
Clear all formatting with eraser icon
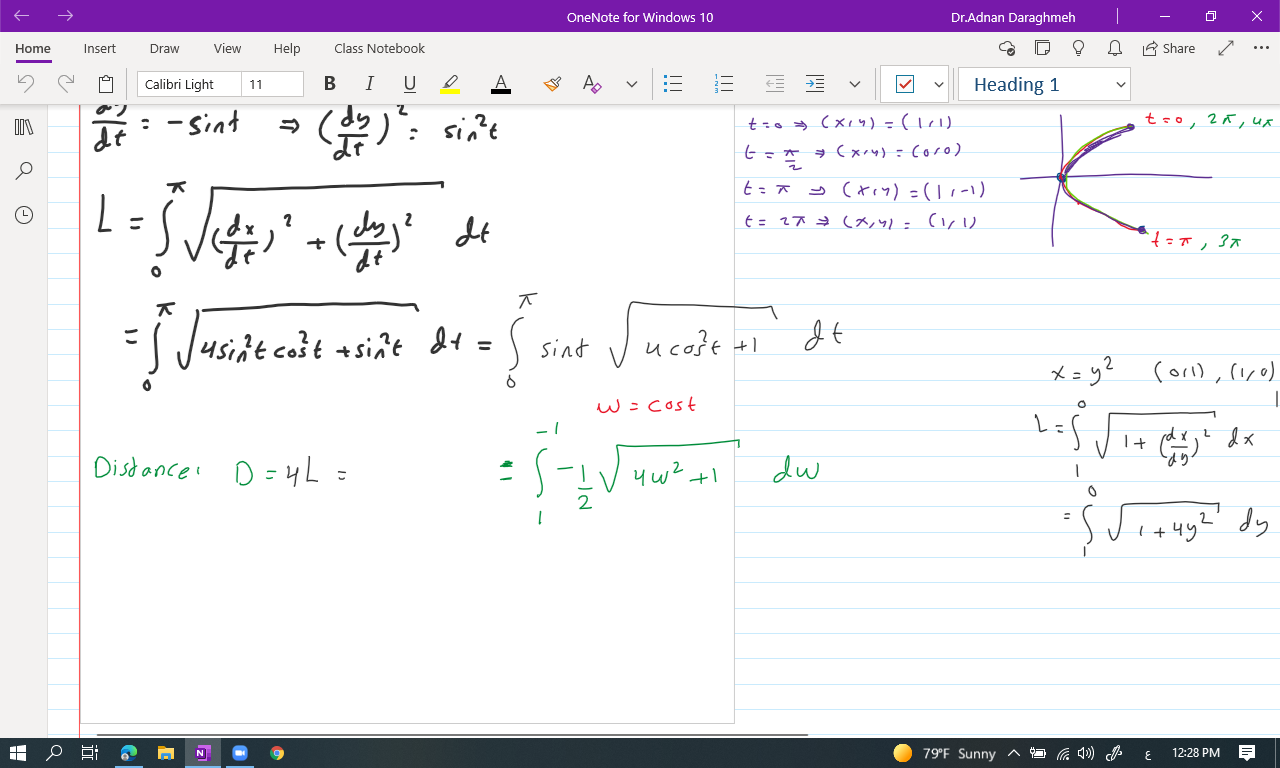pyautogui.click(x=592, y=84)
